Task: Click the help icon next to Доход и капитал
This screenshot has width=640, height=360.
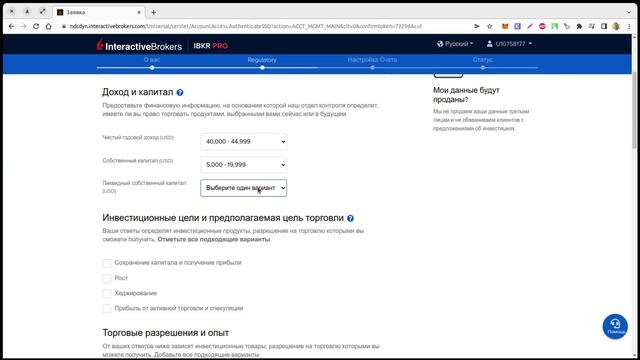Action: [180, 93]
